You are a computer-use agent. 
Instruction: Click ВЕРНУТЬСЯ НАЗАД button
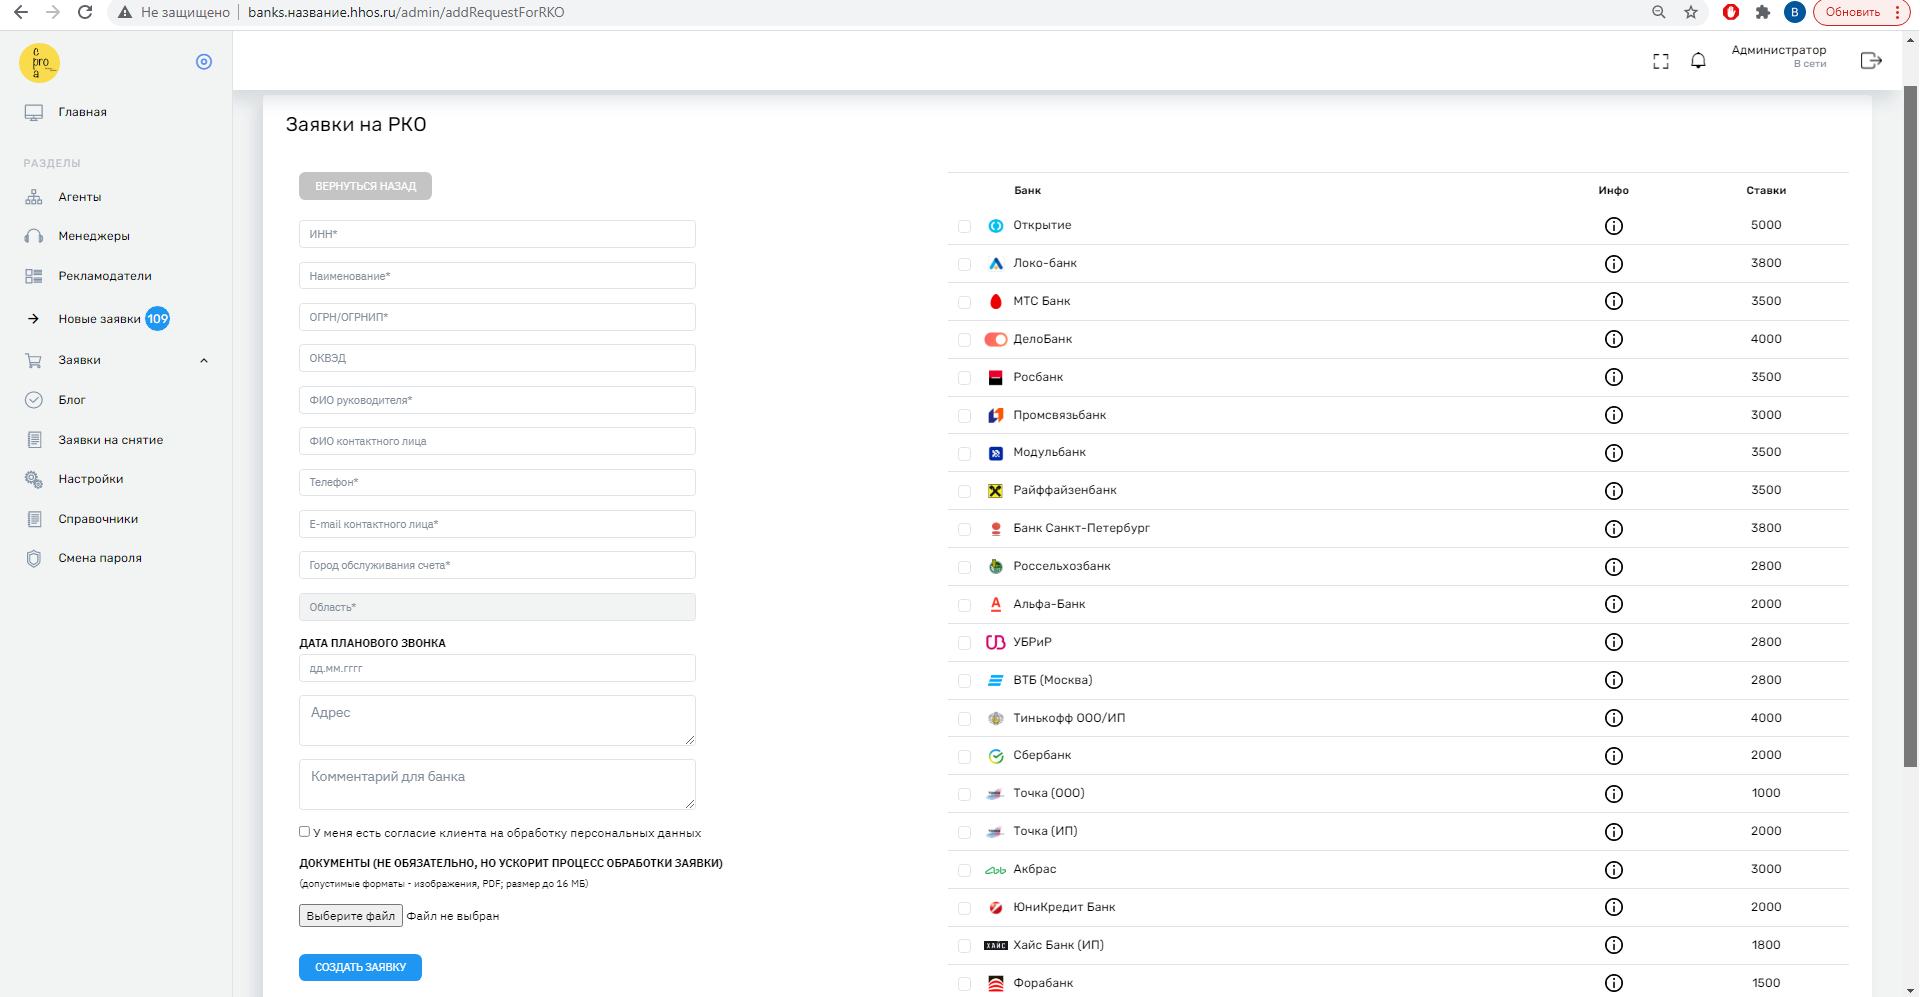point(365,186)
